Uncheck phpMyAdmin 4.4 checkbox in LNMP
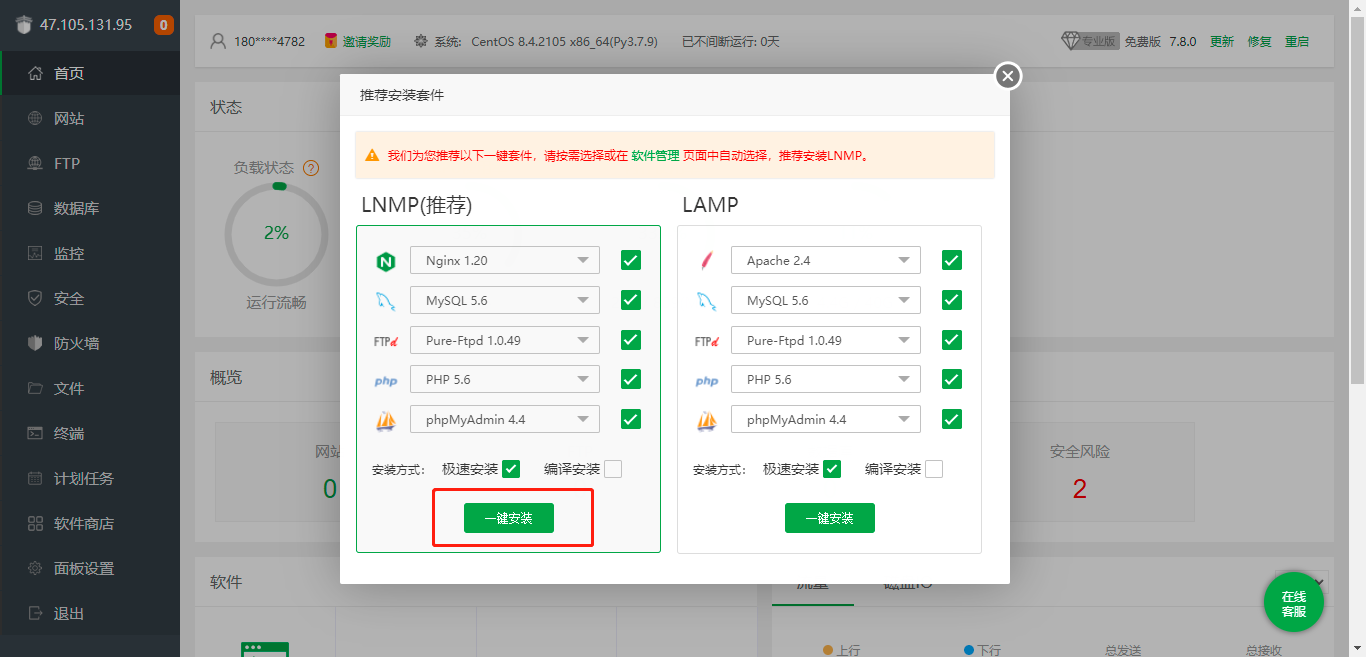Viewport: 1366px width, 657px height. (631, 419)
